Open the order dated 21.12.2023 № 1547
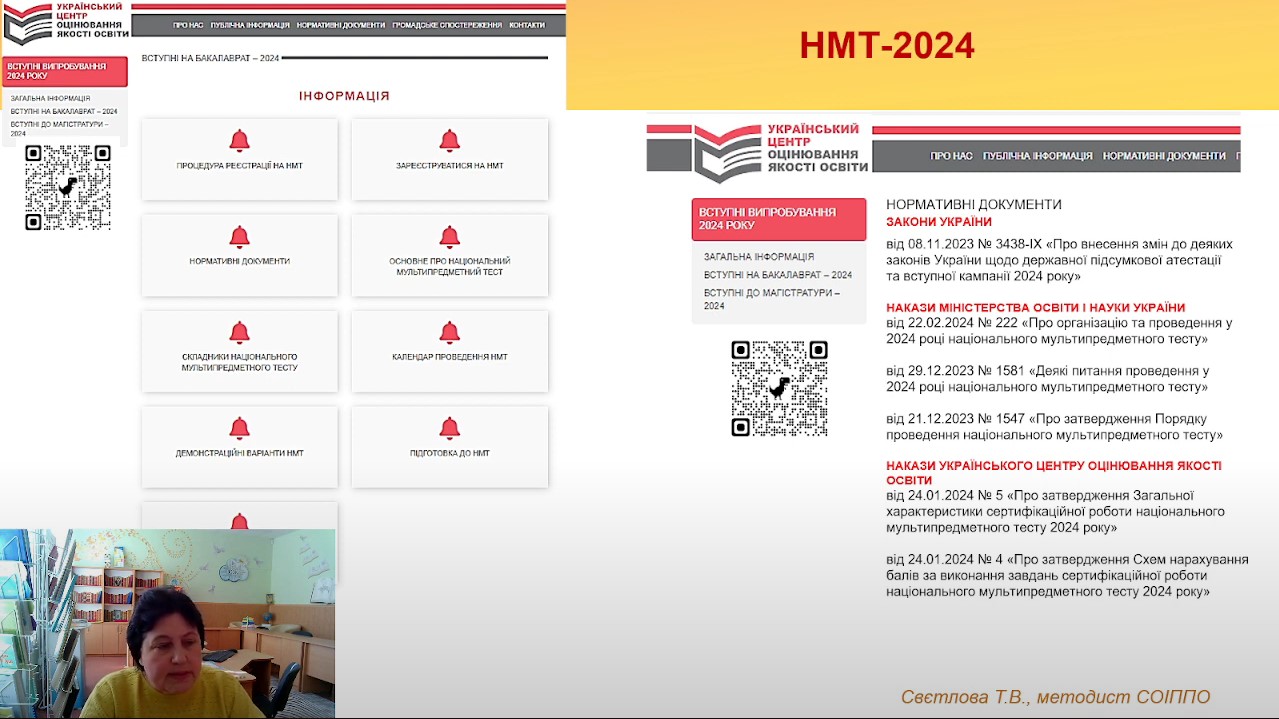The image size is (1279, 719). (1054, 427)
